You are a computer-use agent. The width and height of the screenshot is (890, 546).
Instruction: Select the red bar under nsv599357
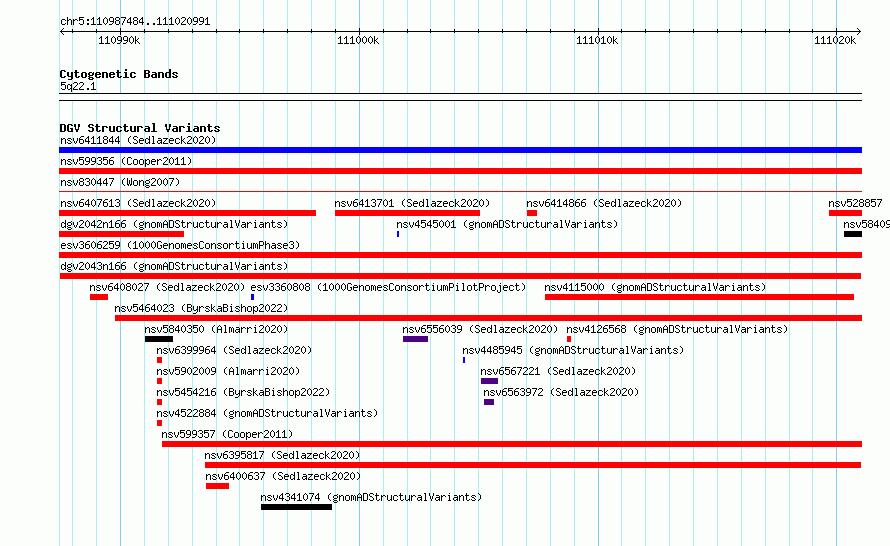click(x=512, y=444)
